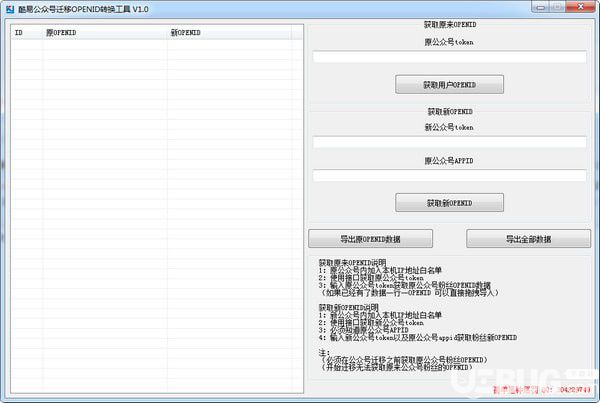Screen dimensions: 600x403
Task: Click the 新OPENID column header
Action: click(229, 33)
